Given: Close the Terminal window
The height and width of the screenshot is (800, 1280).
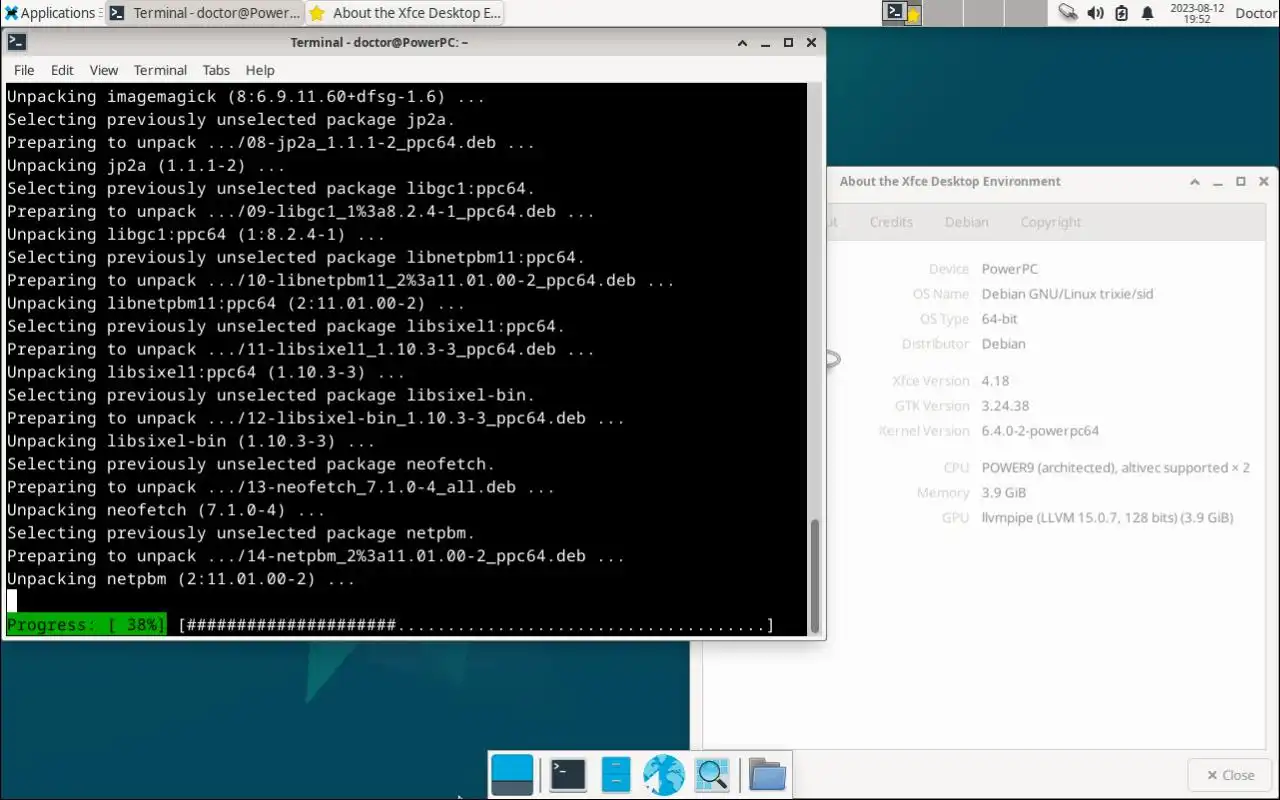Looking at the screenshot, I should coord(811,42).
